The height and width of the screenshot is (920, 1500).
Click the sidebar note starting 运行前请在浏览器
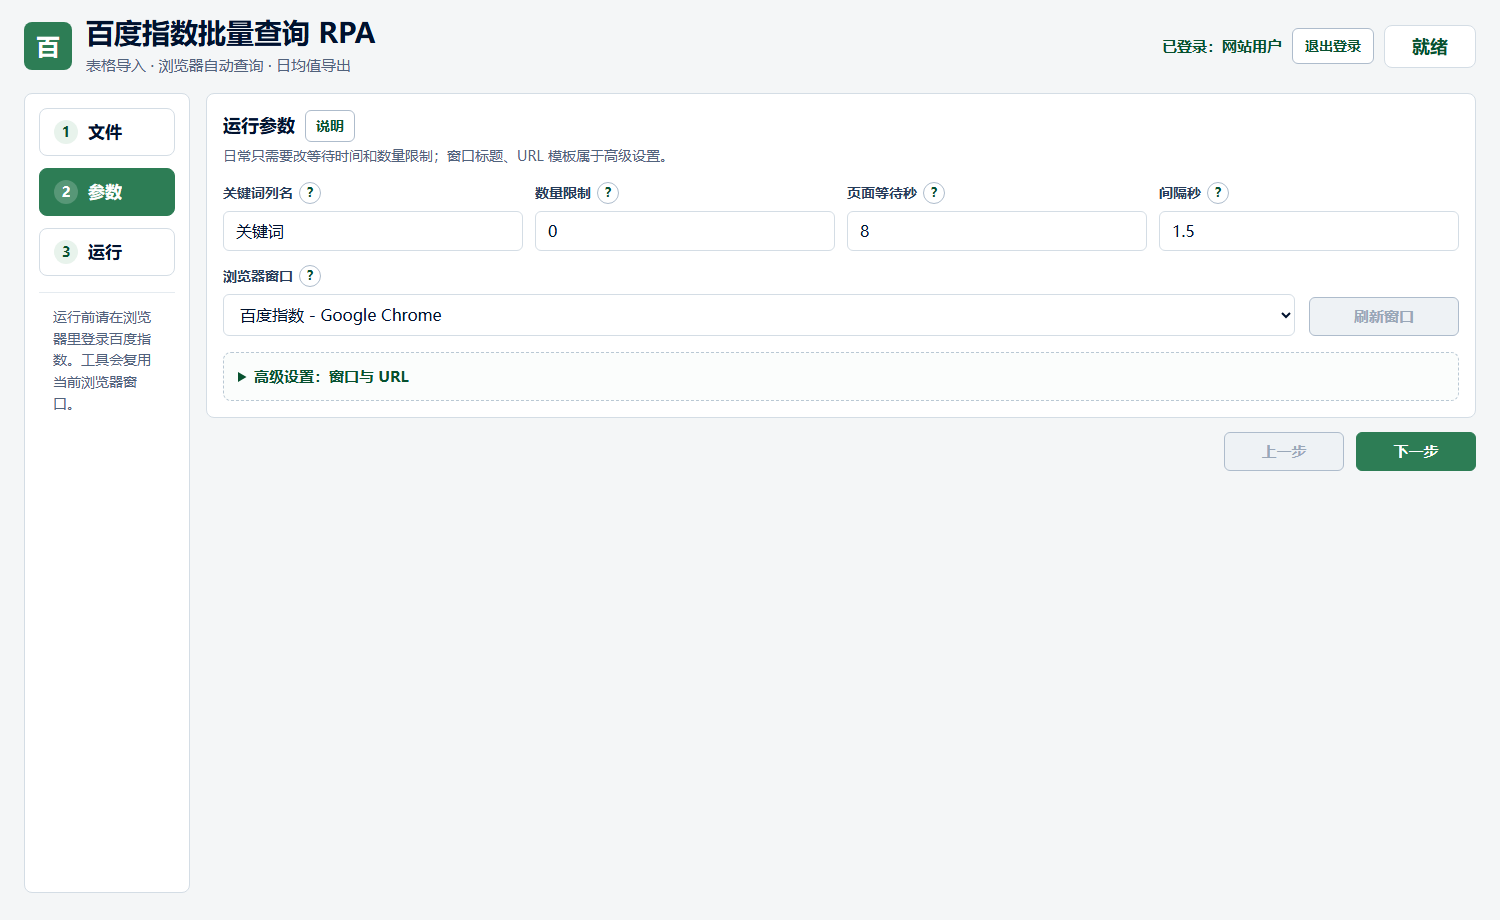pos(102,360)
